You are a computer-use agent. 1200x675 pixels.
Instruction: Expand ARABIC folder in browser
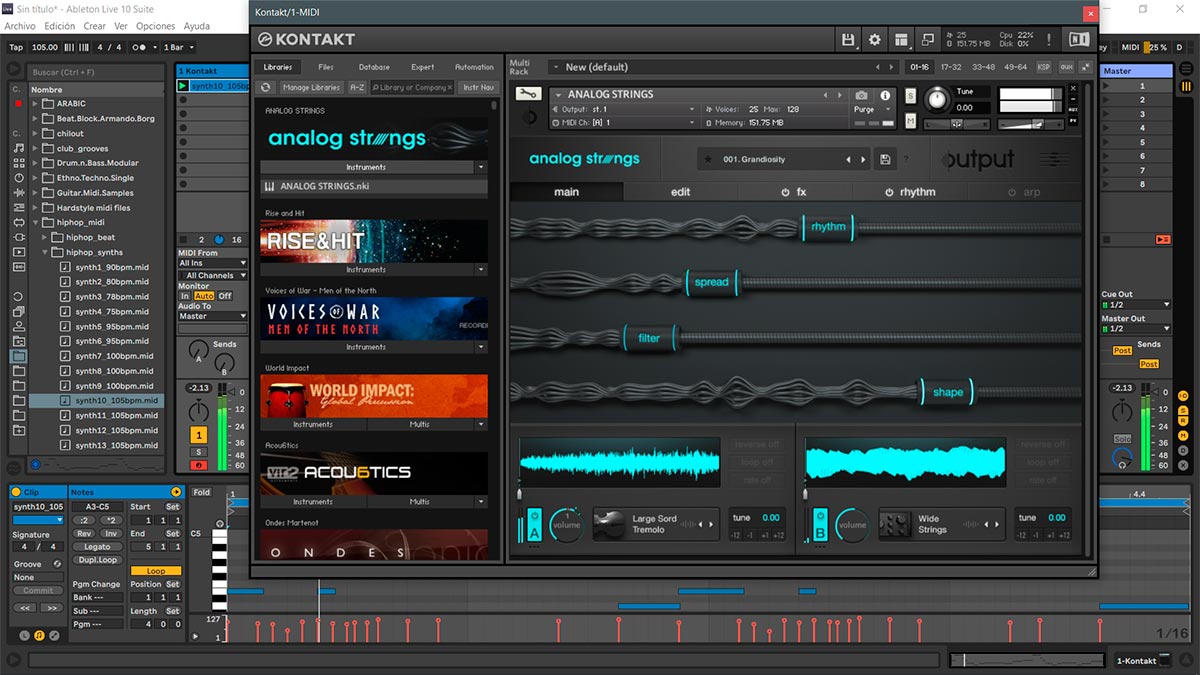(x=36, y=103)
